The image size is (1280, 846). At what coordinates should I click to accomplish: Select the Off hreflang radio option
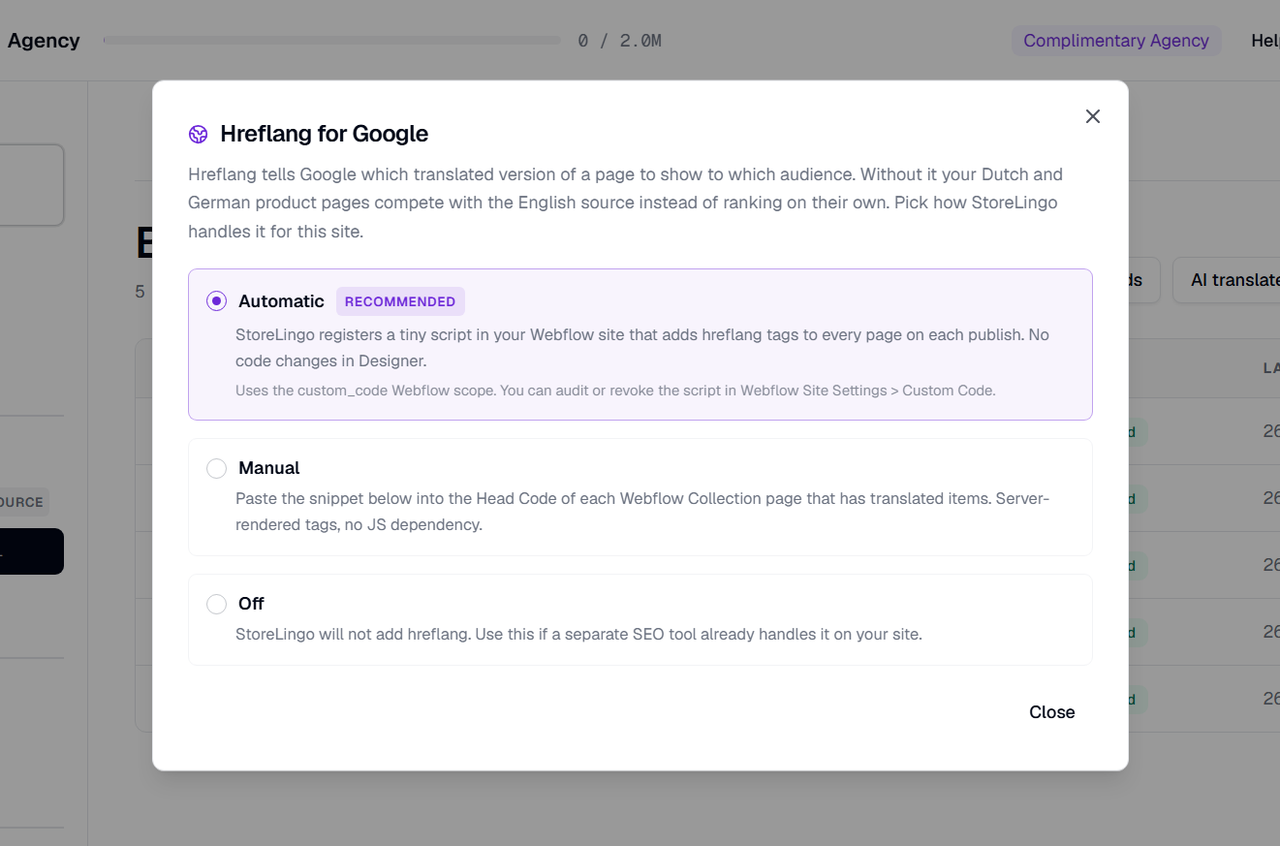[x=216, y=604]
